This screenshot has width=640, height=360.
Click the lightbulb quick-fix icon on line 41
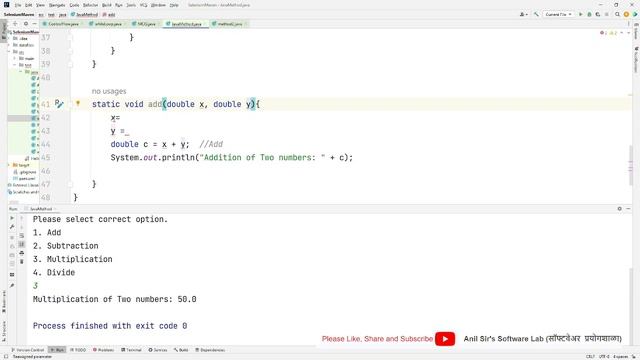78,104
